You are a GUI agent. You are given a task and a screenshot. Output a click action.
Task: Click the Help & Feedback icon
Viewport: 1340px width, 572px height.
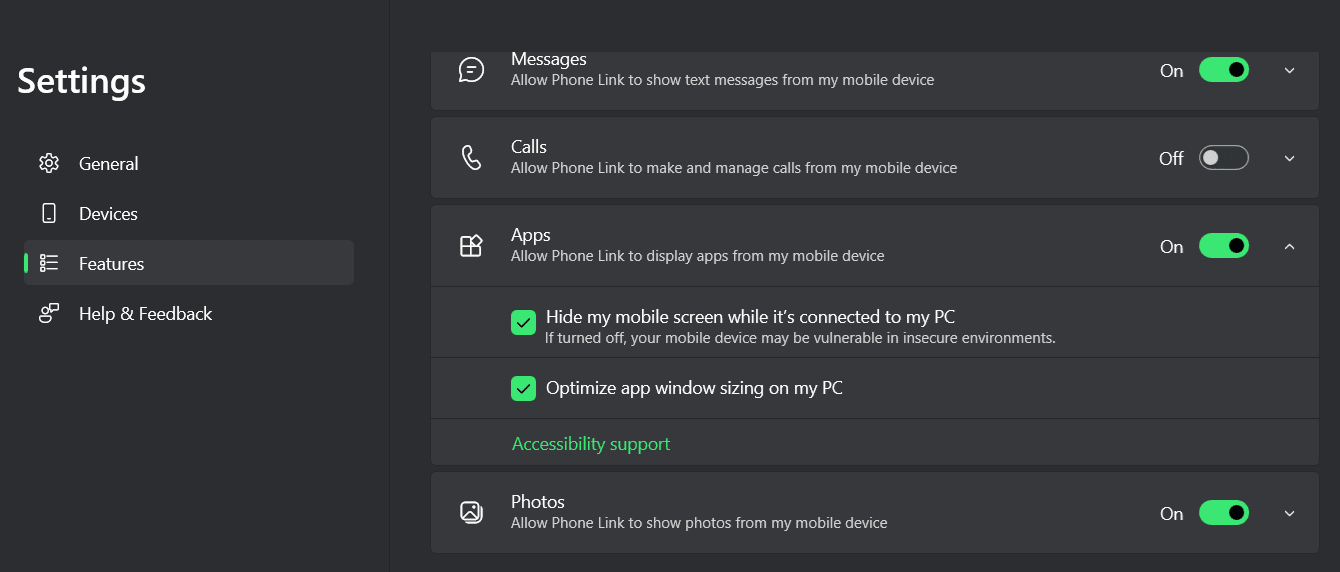coord(49,313)
